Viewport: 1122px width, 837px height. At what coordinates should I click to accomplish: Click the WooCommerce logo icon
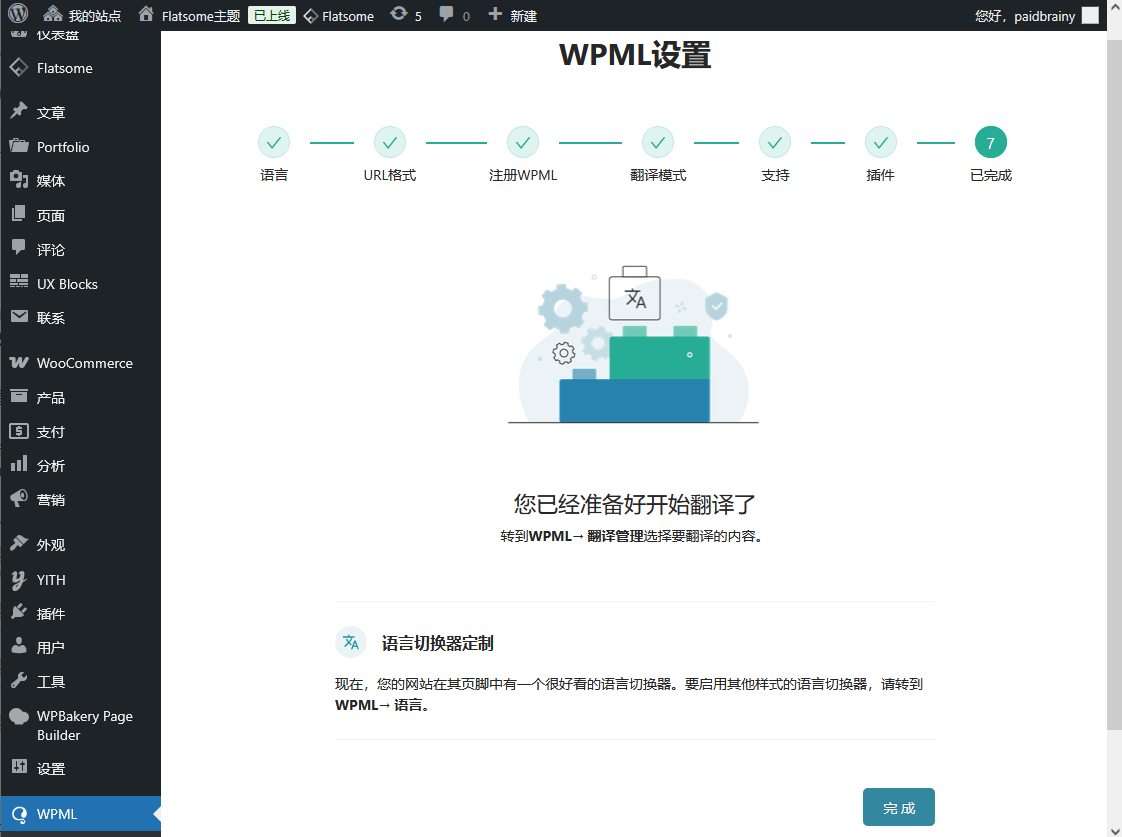pos(19,363)
